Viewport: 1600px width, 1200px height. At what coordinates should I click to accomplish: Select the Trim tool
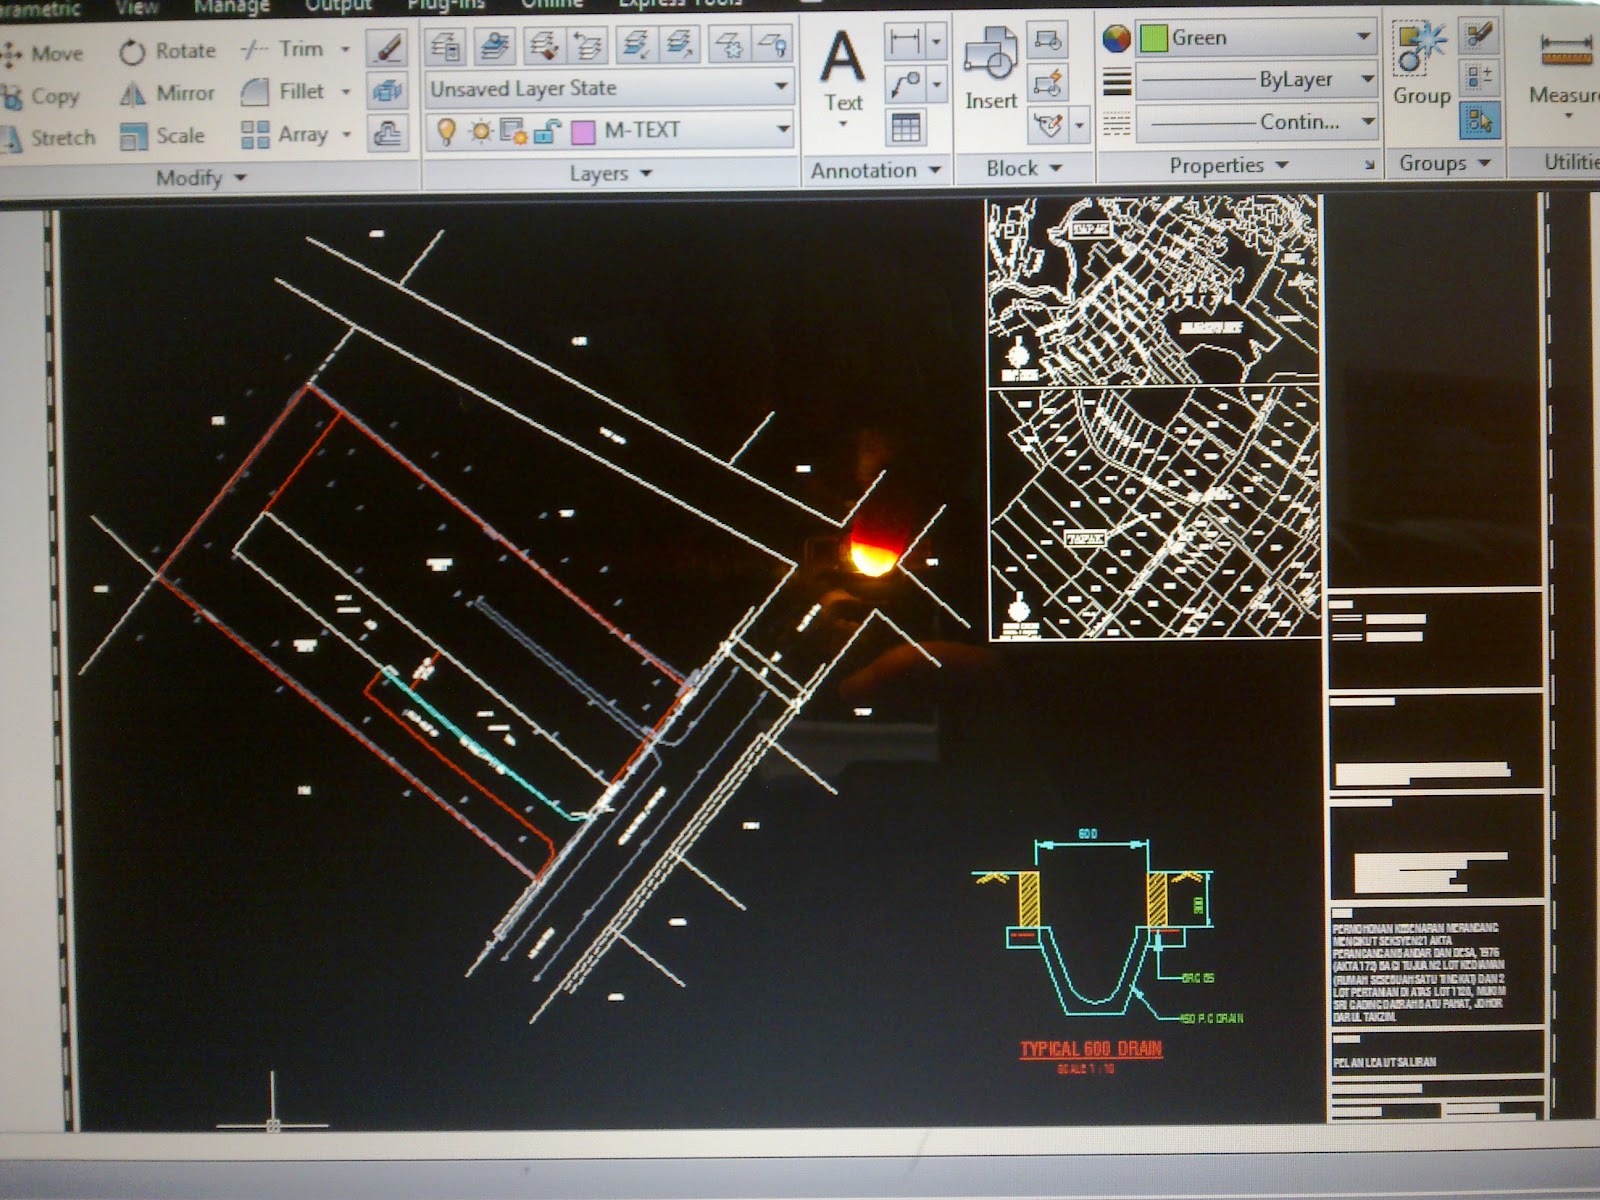(283, 49)
